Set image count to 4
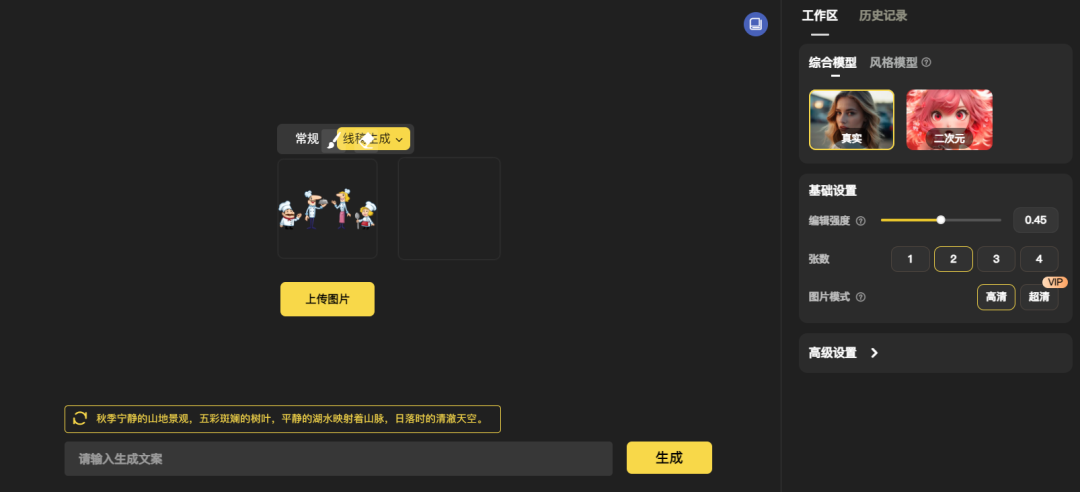 point(1039,259)
